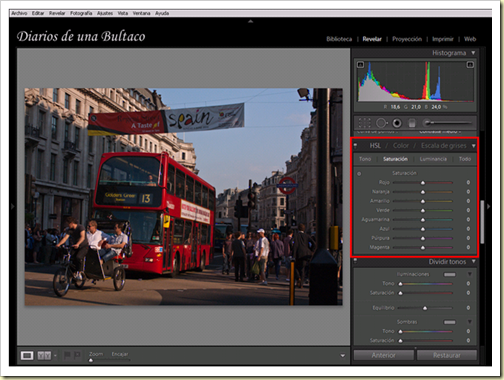Show the Tono sub-tab

click(x=365, y=159)
